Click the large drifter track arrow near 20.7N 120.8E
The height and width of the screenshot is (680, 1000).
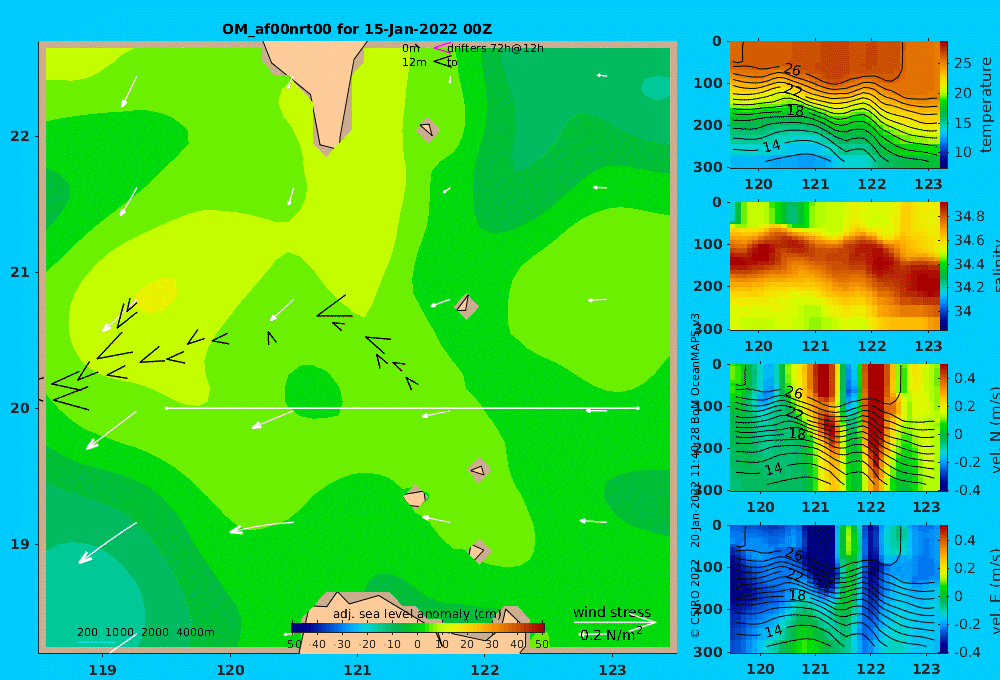coord(334,307)
